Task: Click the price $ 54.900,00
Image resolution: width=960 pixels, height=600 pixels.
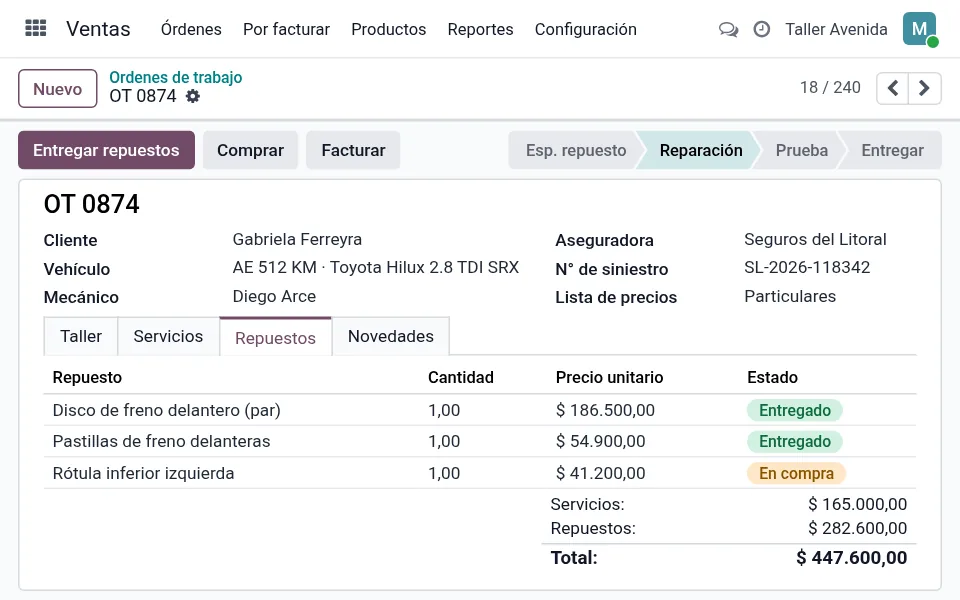Action: [600, 441]
